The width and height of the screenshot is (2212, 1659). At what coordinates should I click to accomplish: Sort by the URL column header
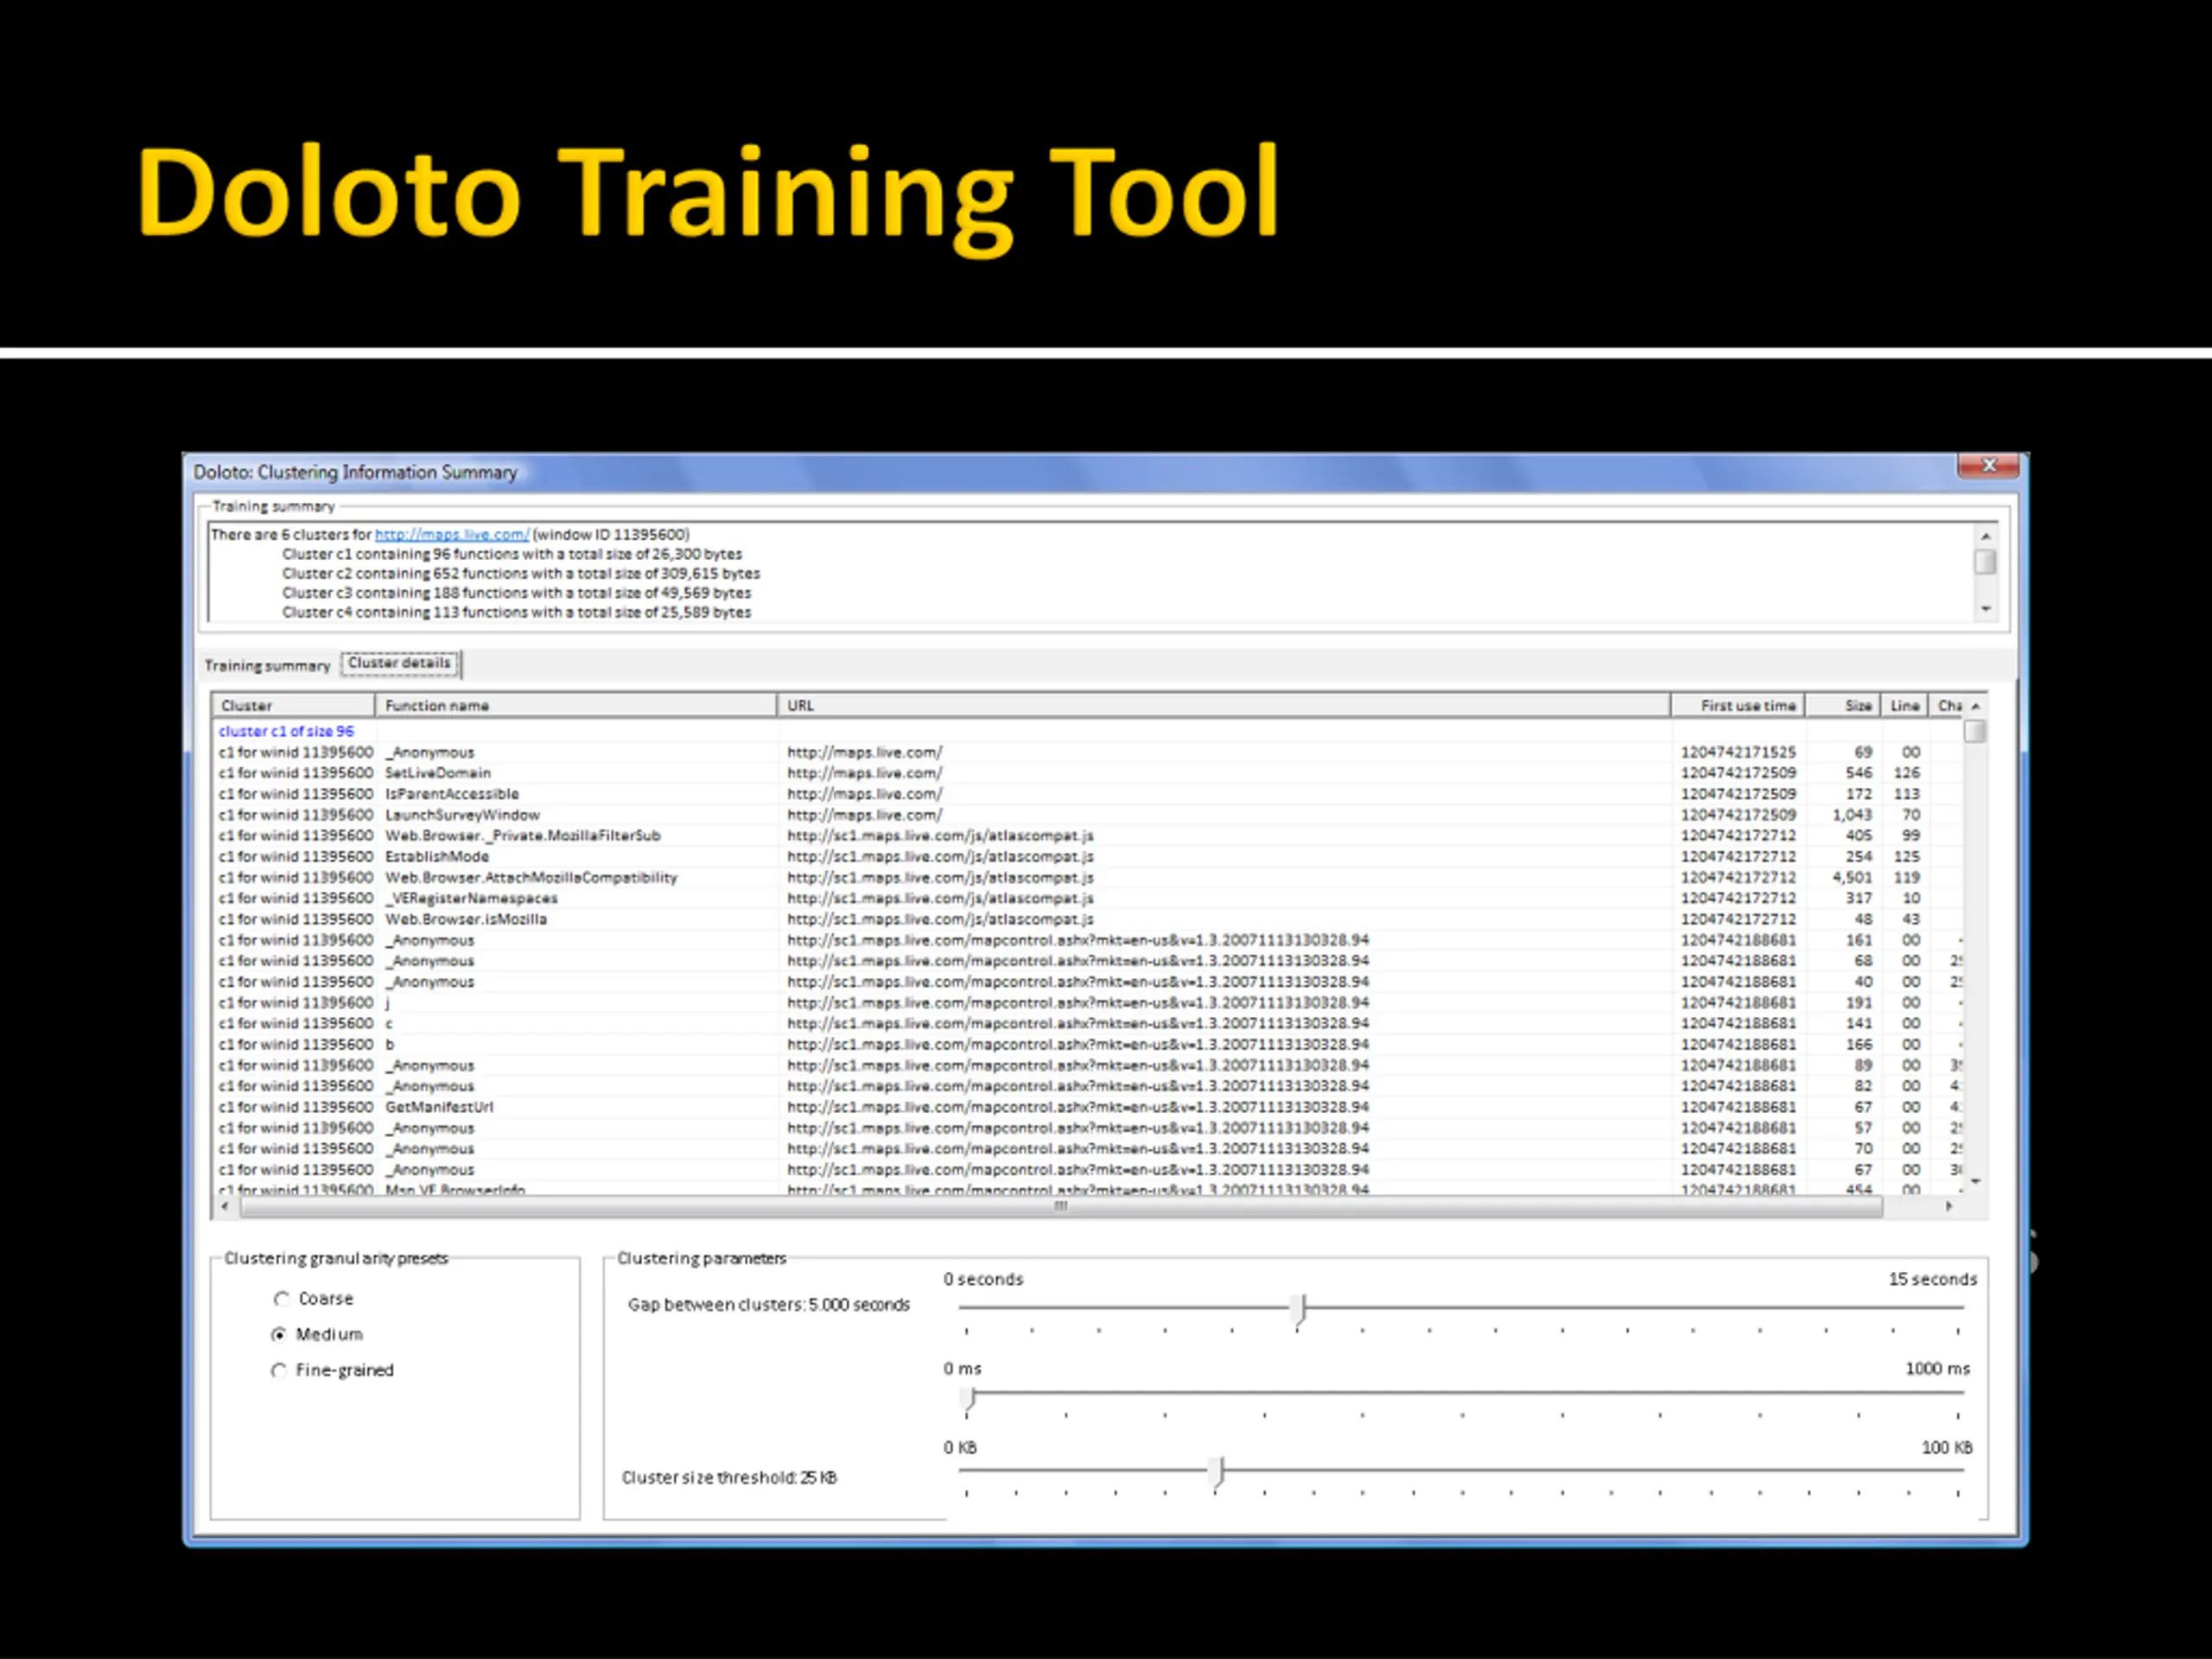1224,705
